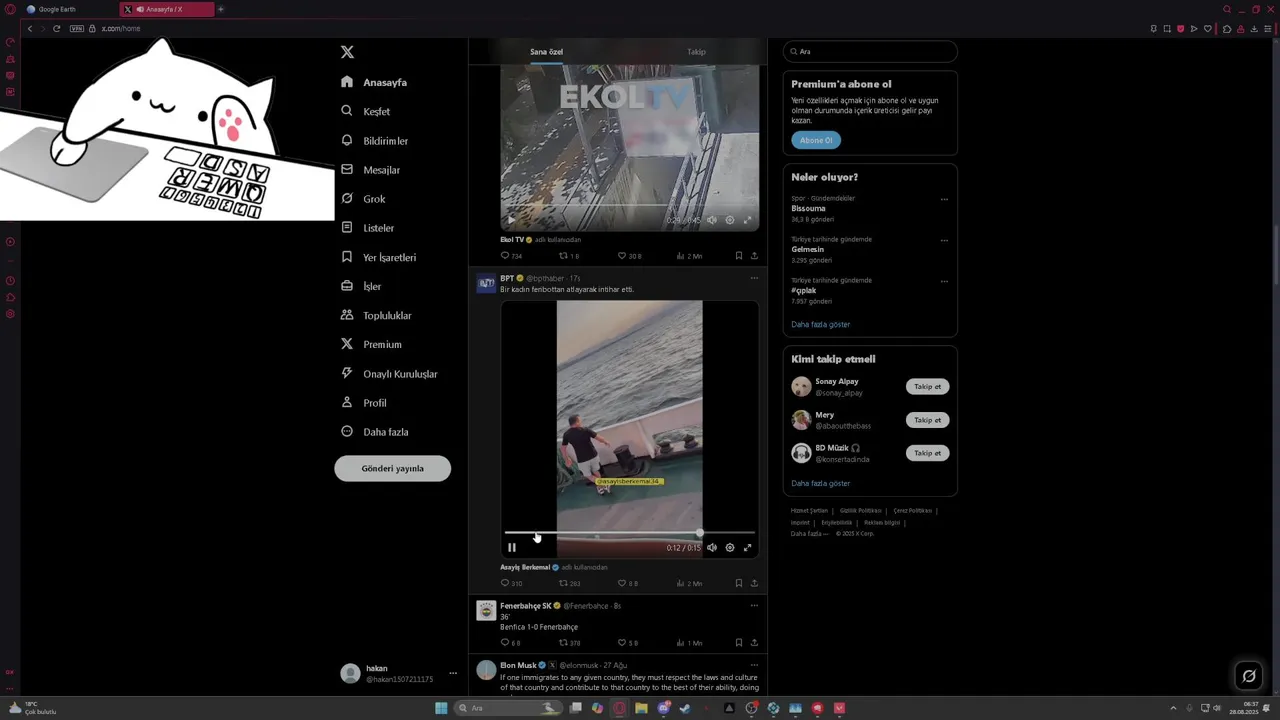Switch to the Sana özel tab
1280x720 pixels.
[x=546, y=52]
